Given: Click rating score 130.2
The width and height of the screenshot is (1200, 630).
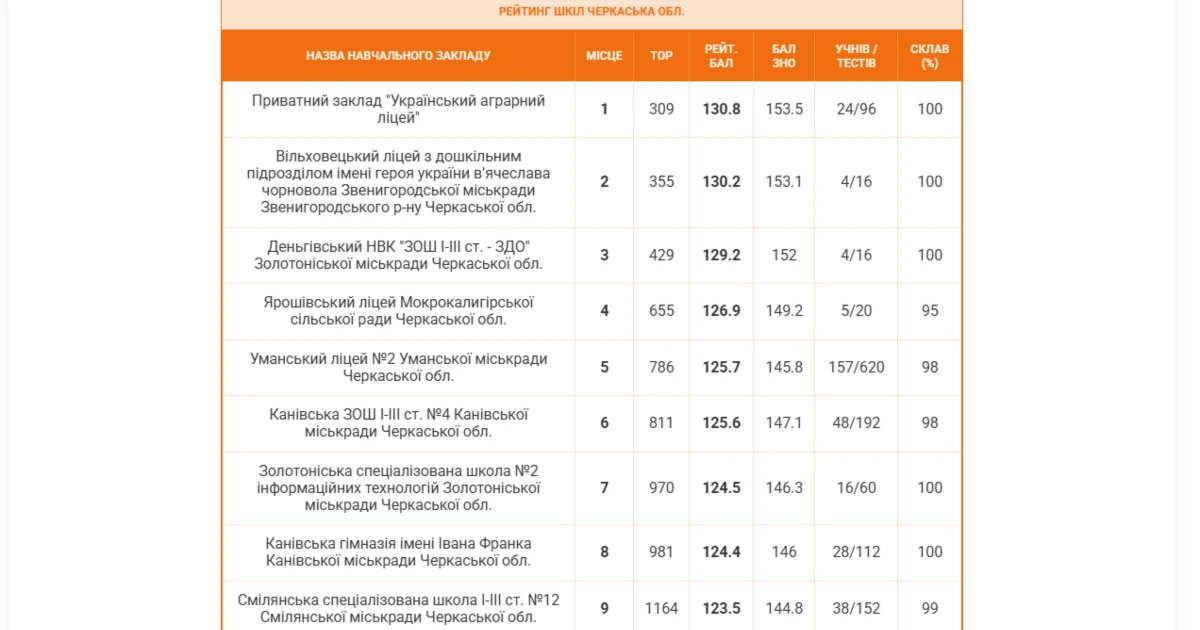Looking at the screenshot, I should coord(721,182).
